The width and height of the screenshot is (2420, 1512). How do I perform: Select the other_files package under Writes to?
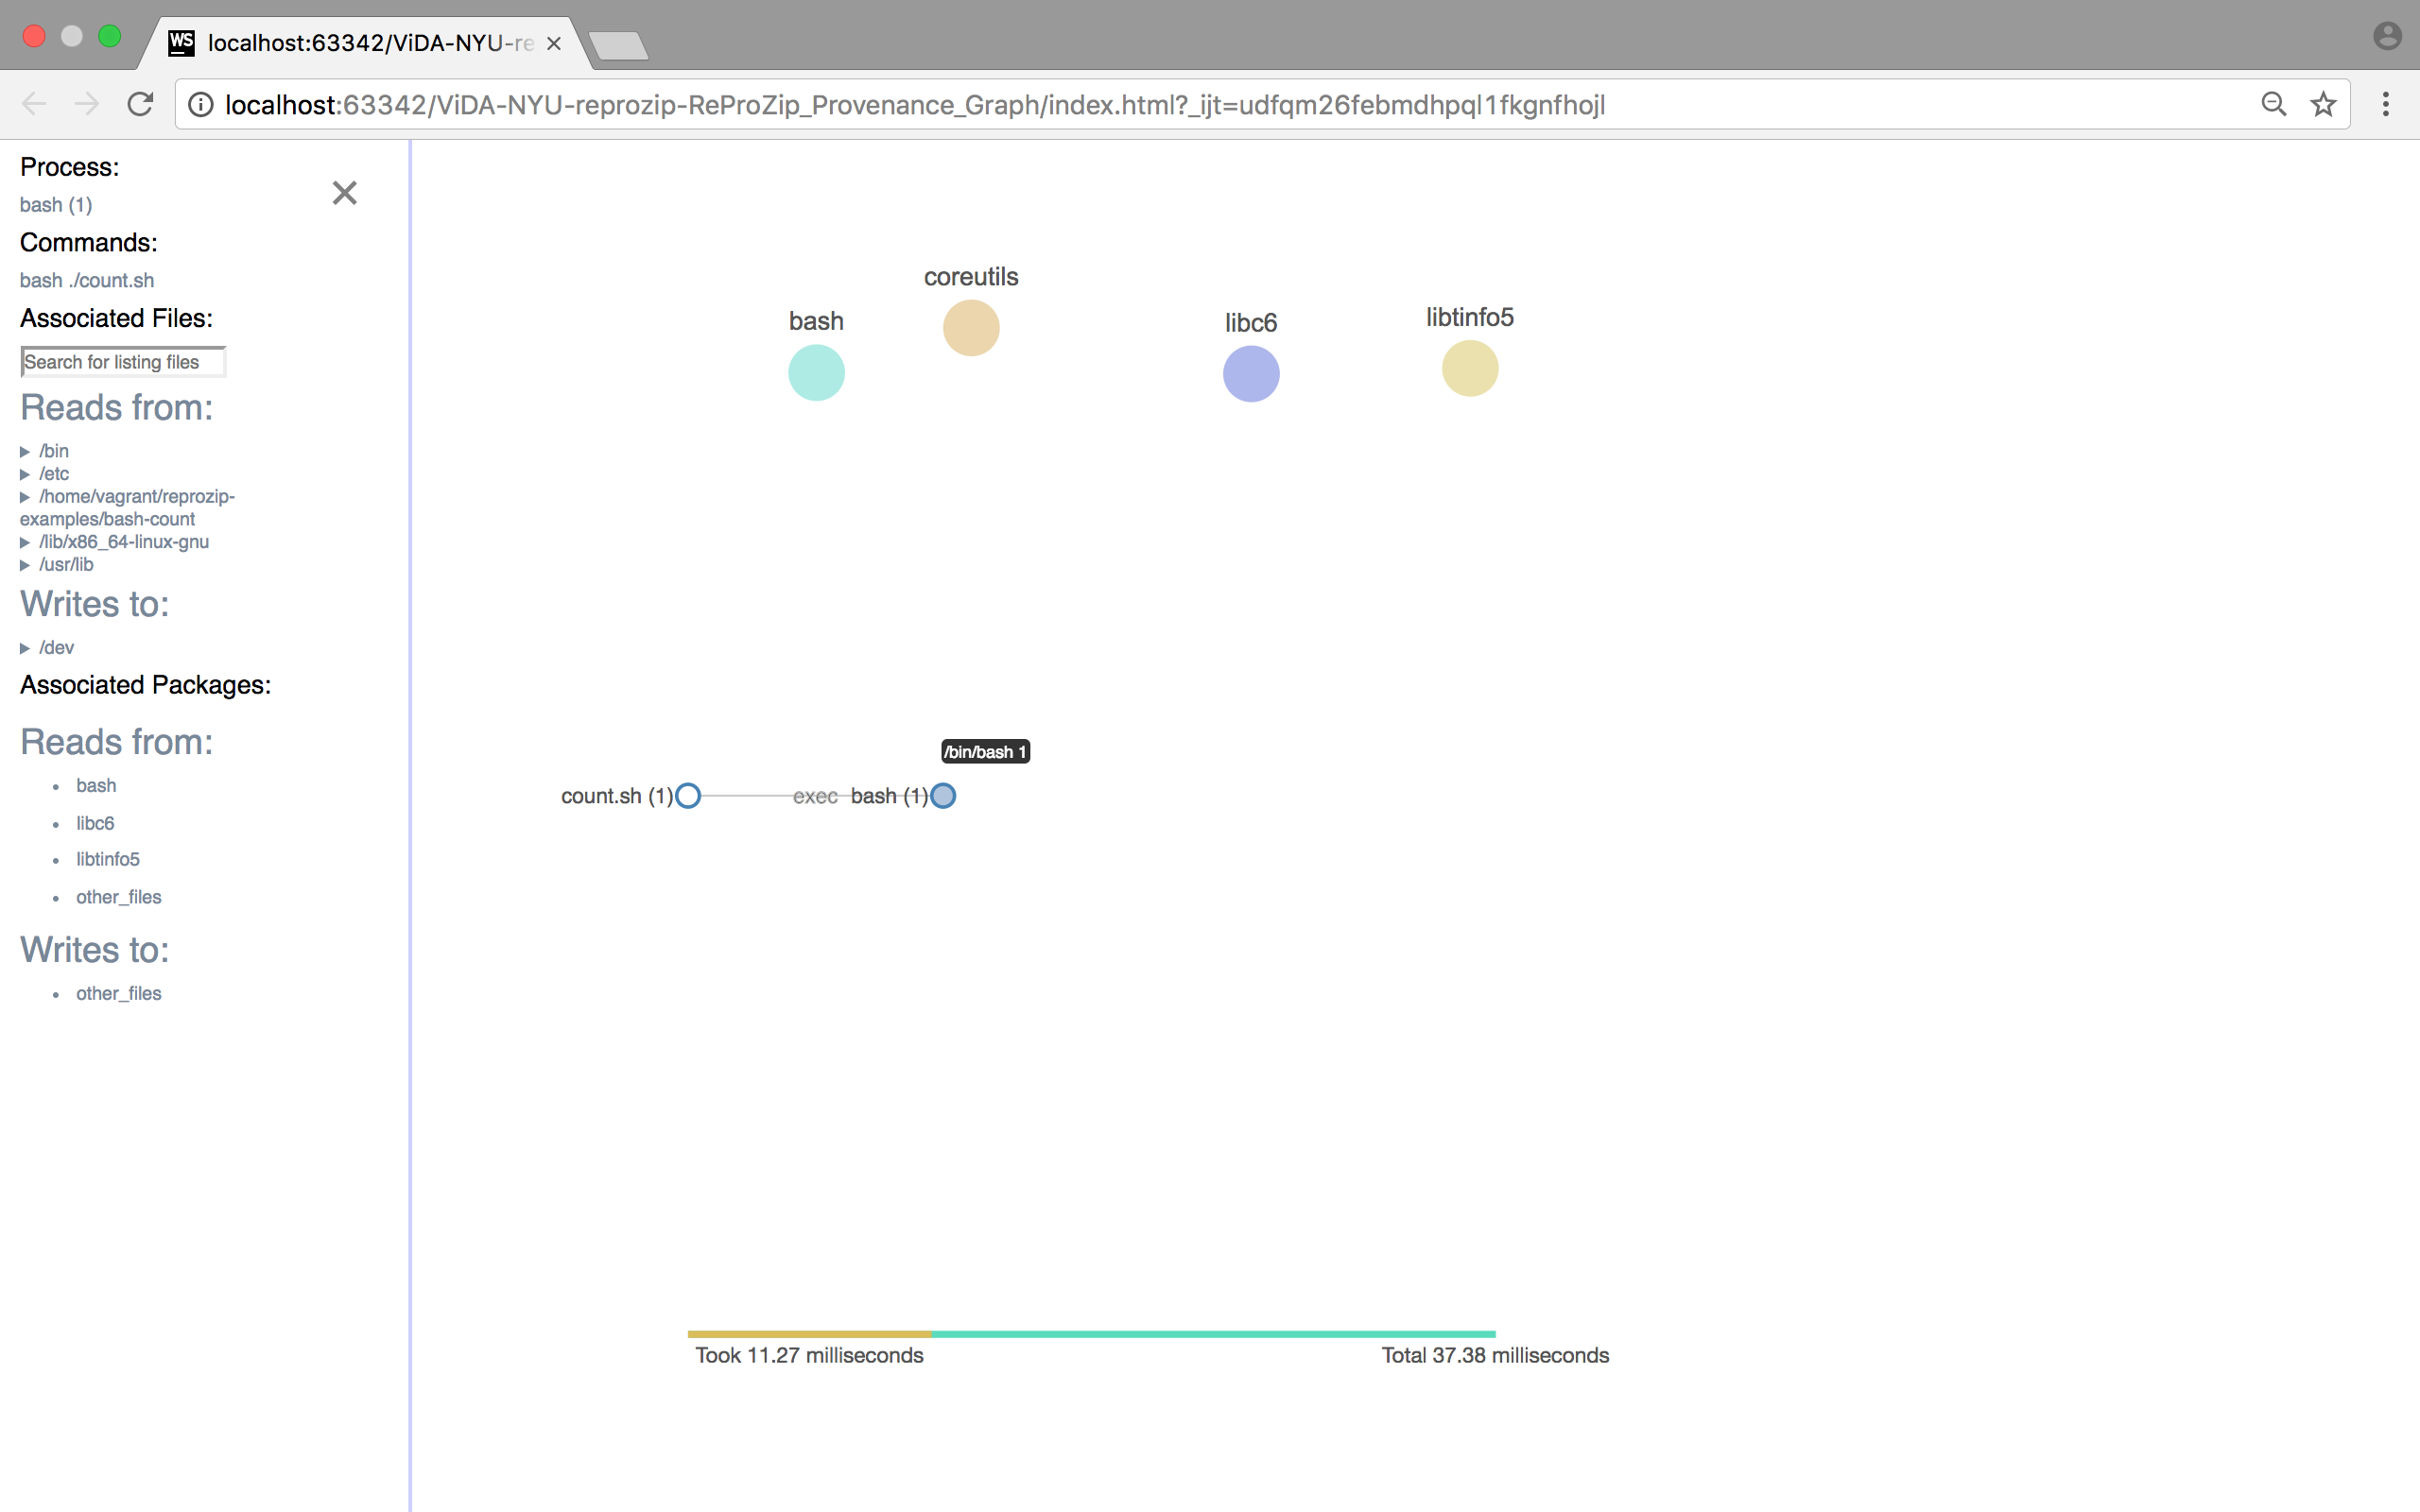118,993
